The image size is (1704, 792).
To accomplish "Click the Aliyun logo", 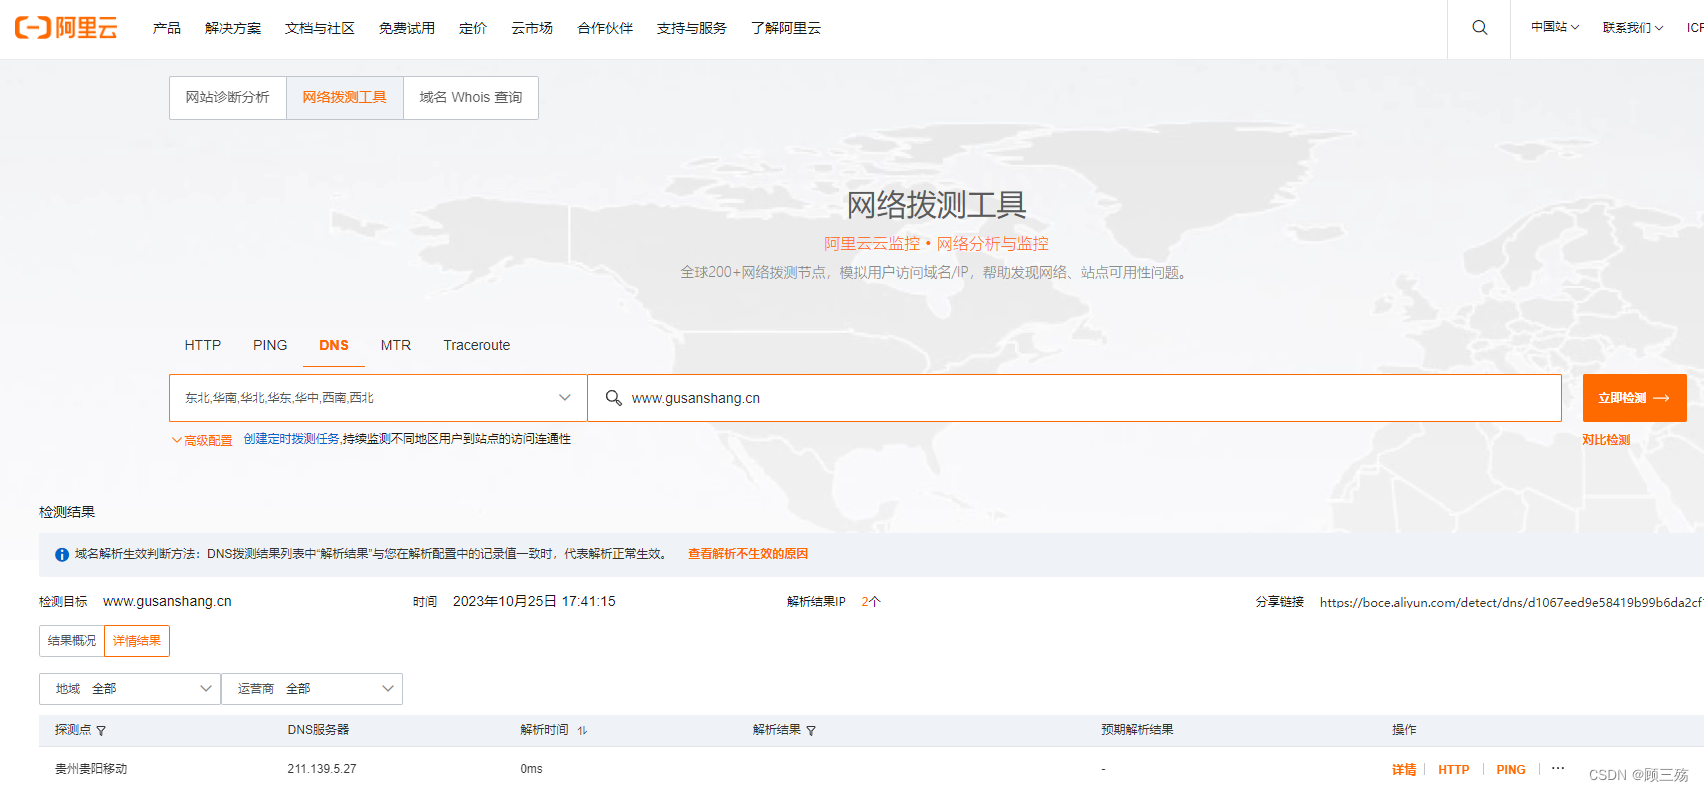I will pyautogui.click(x=66, y=28).
